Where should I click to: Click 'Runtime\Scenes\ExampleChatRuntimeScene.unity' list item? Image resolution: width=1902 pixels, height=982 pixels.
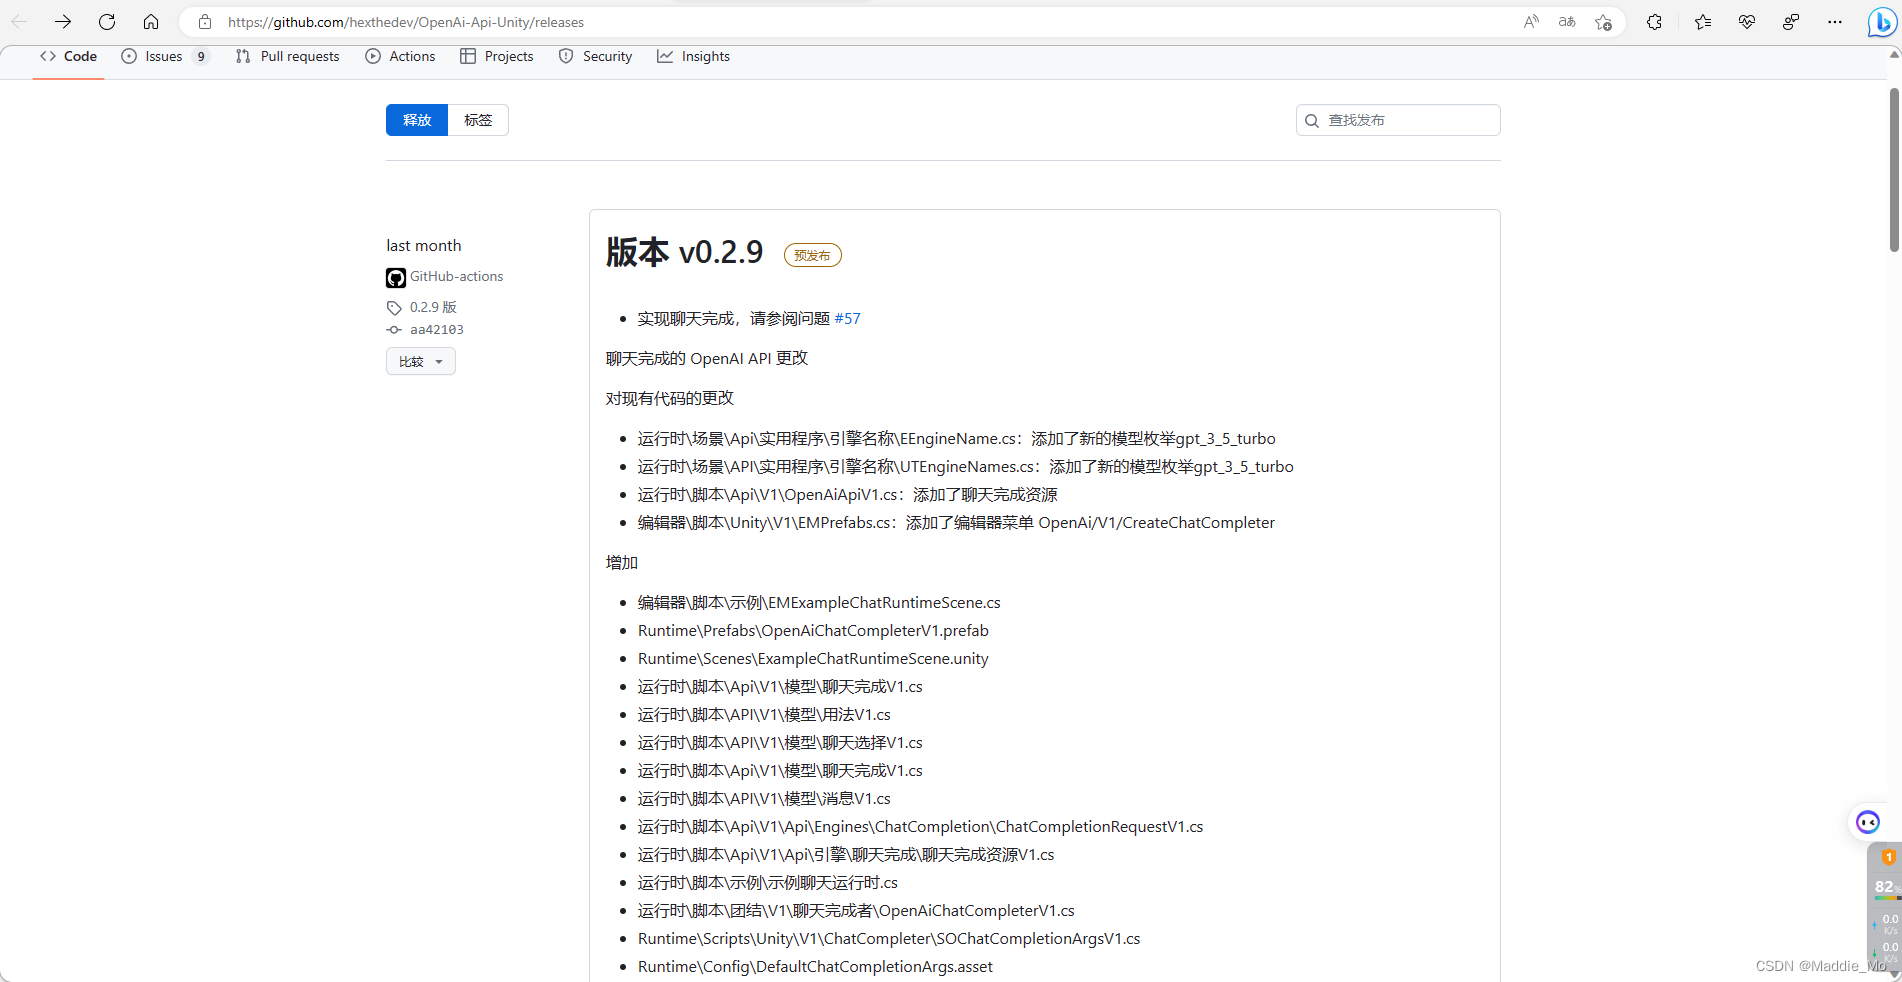(813, 658)
